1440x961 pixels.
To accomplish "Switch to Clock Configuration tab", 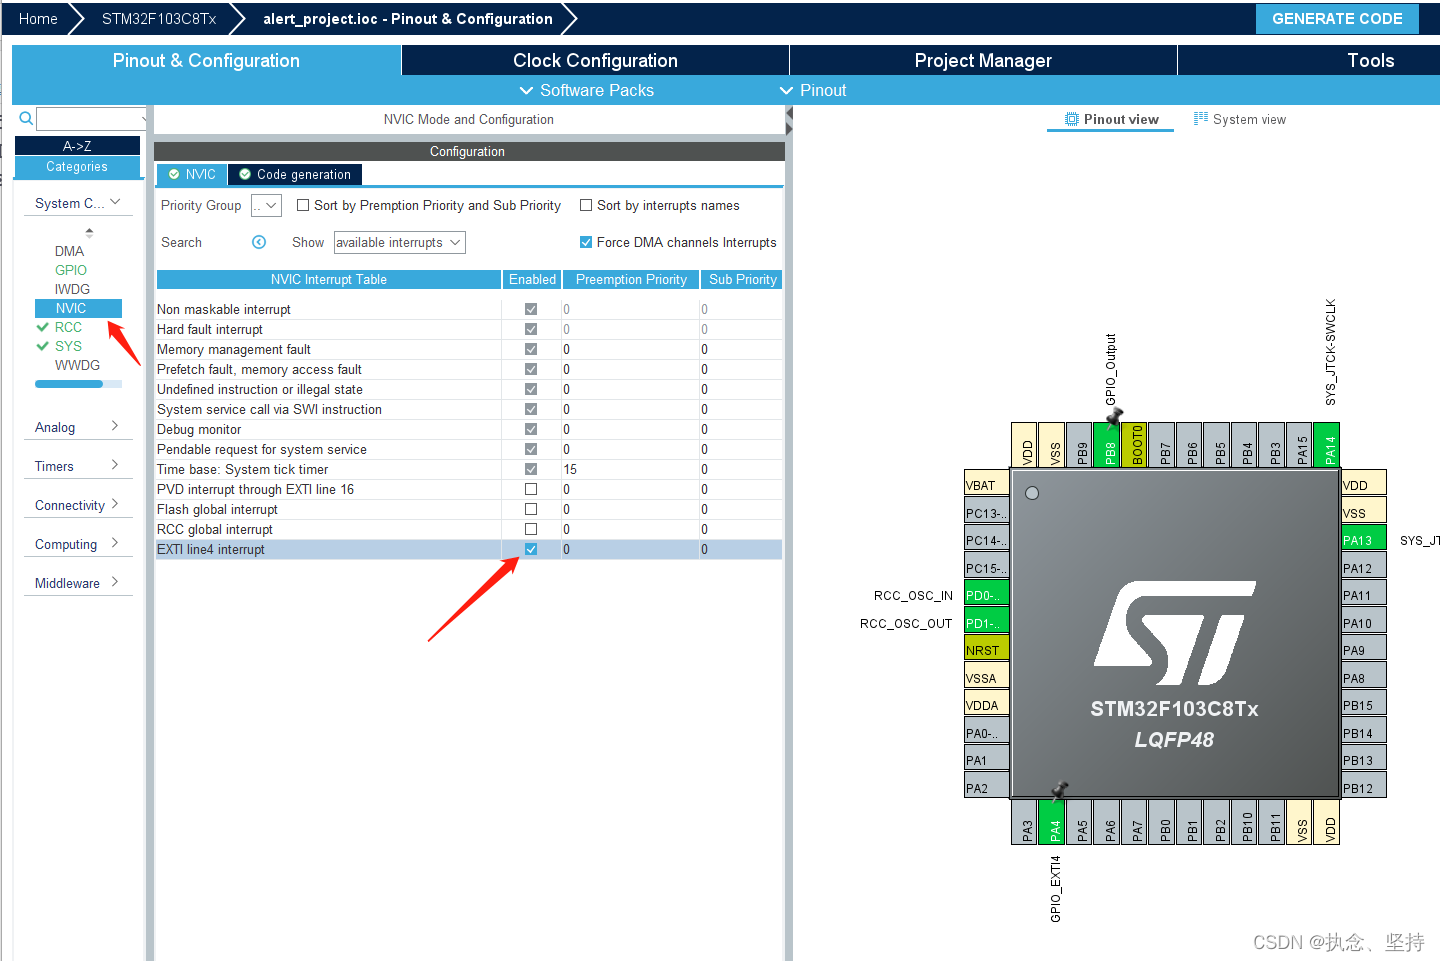I will coord(595,60).
